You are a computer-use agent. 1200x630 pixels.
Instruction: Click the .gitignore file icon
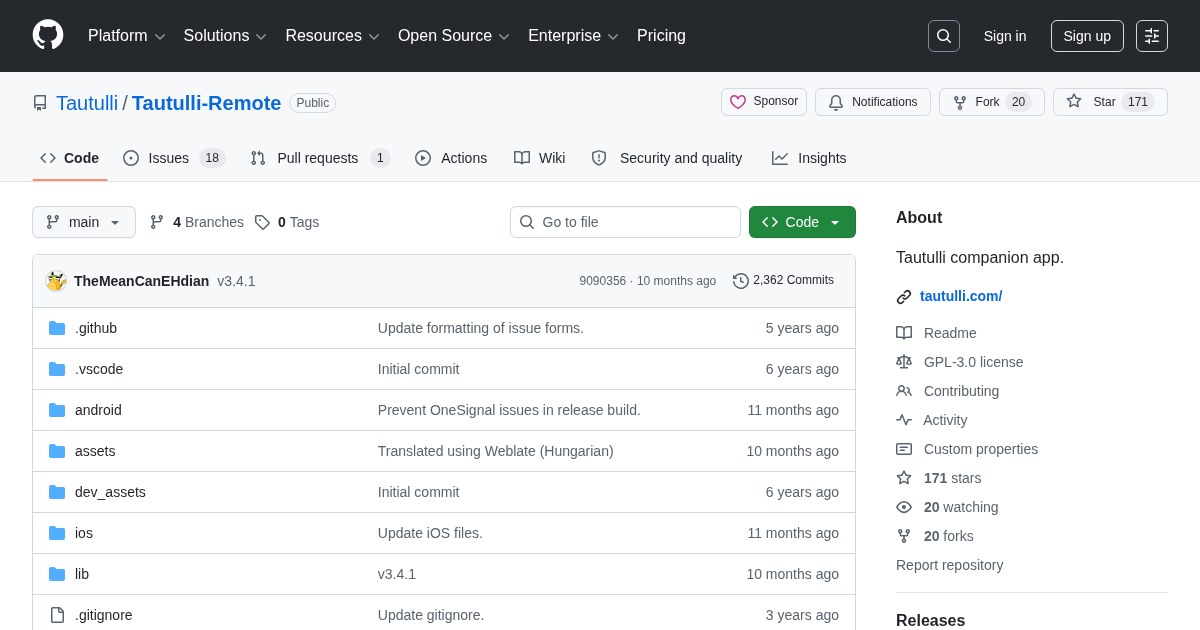point(57,615)
